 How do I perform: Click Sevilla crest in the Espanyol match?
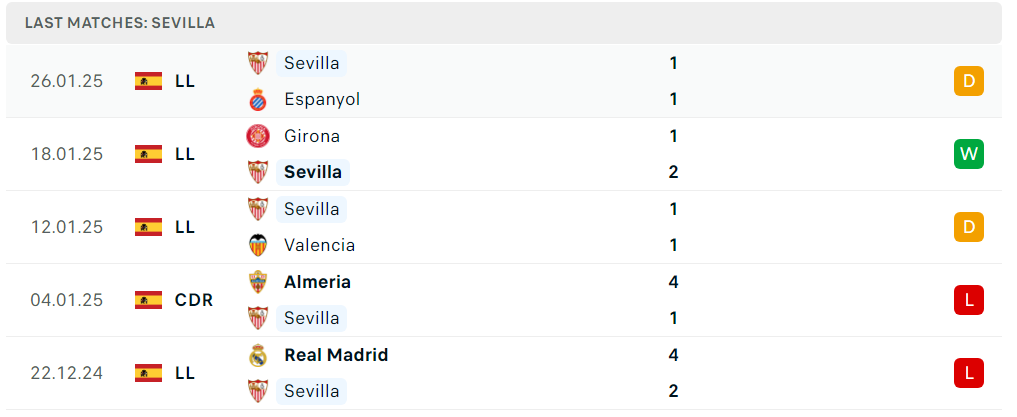point(258,63)
